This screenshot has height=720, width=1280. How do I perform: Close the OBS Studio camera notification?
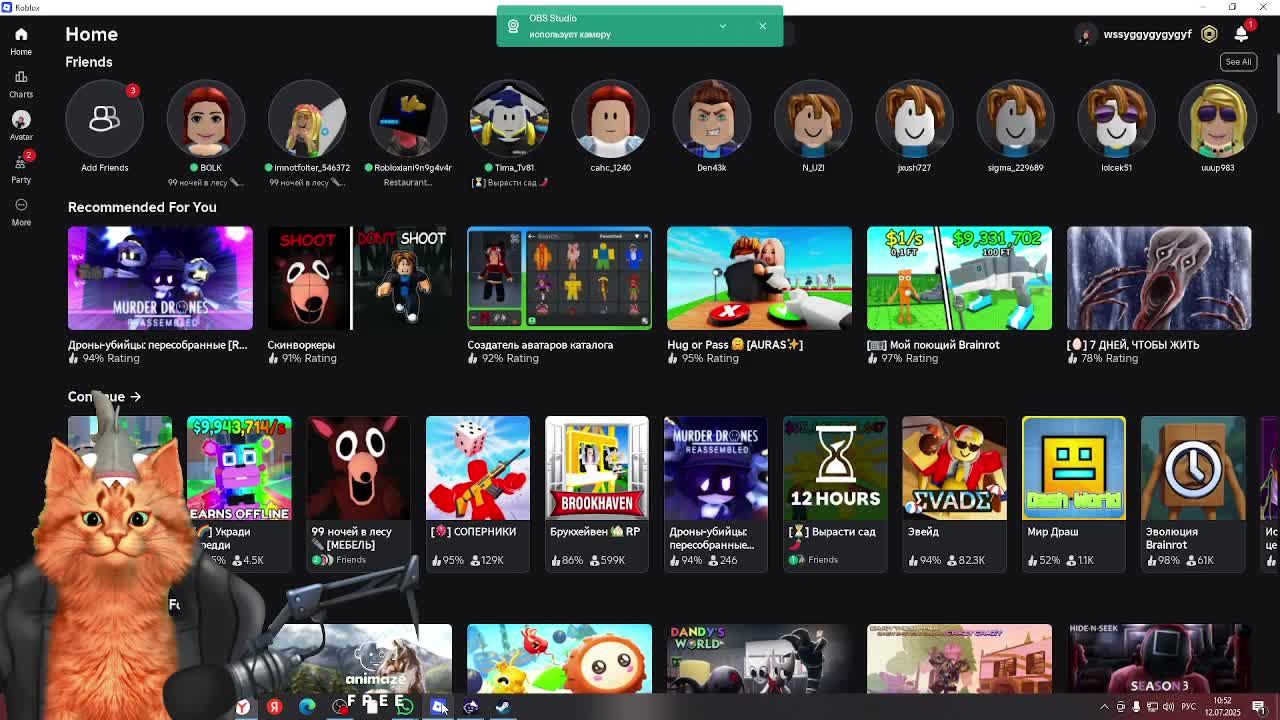(x=762, y=26)
